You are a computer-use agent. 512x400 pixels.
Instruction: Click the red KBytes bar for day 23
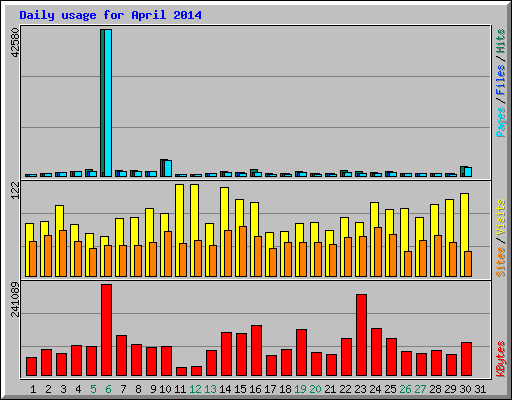click(x=362, y=335)
